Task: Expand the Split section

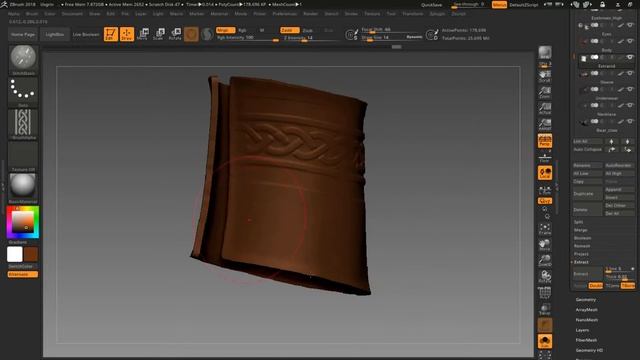Action: [x=579, y=222]
